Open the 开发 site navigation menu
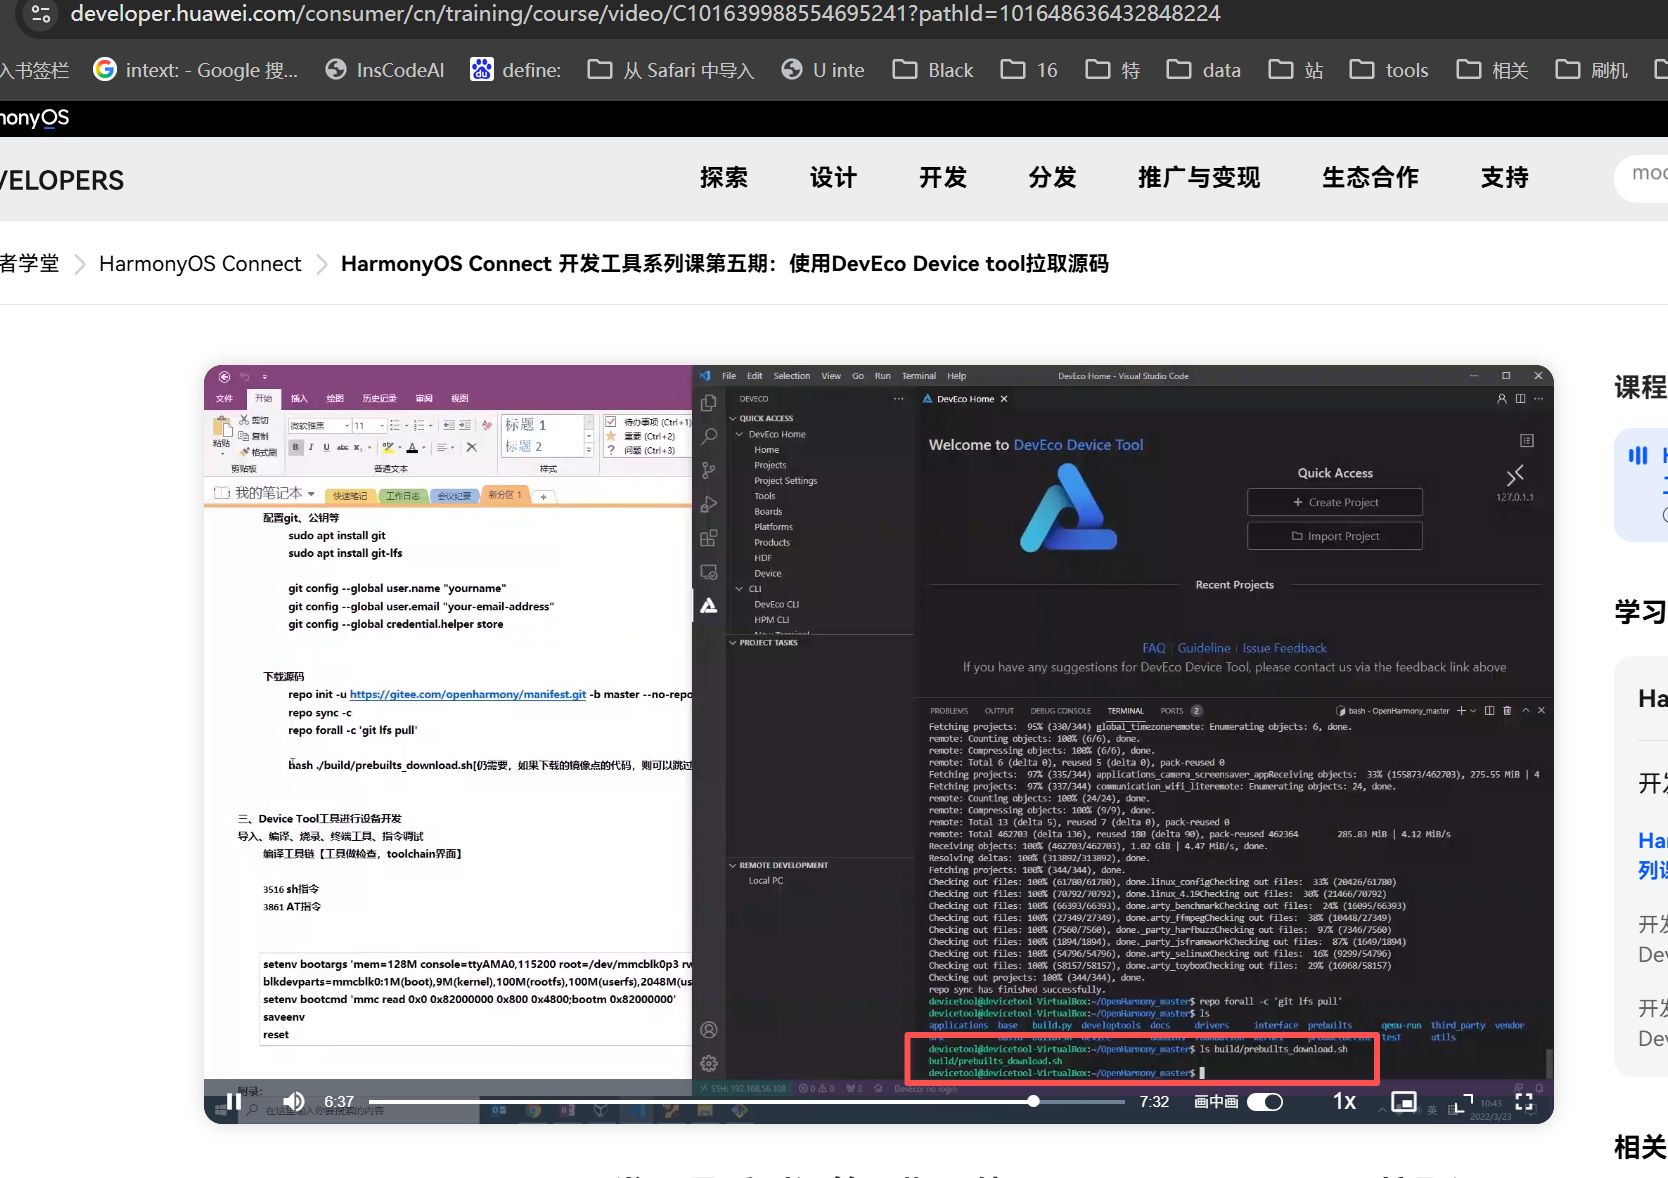1668x1178 pixels. 943,178
